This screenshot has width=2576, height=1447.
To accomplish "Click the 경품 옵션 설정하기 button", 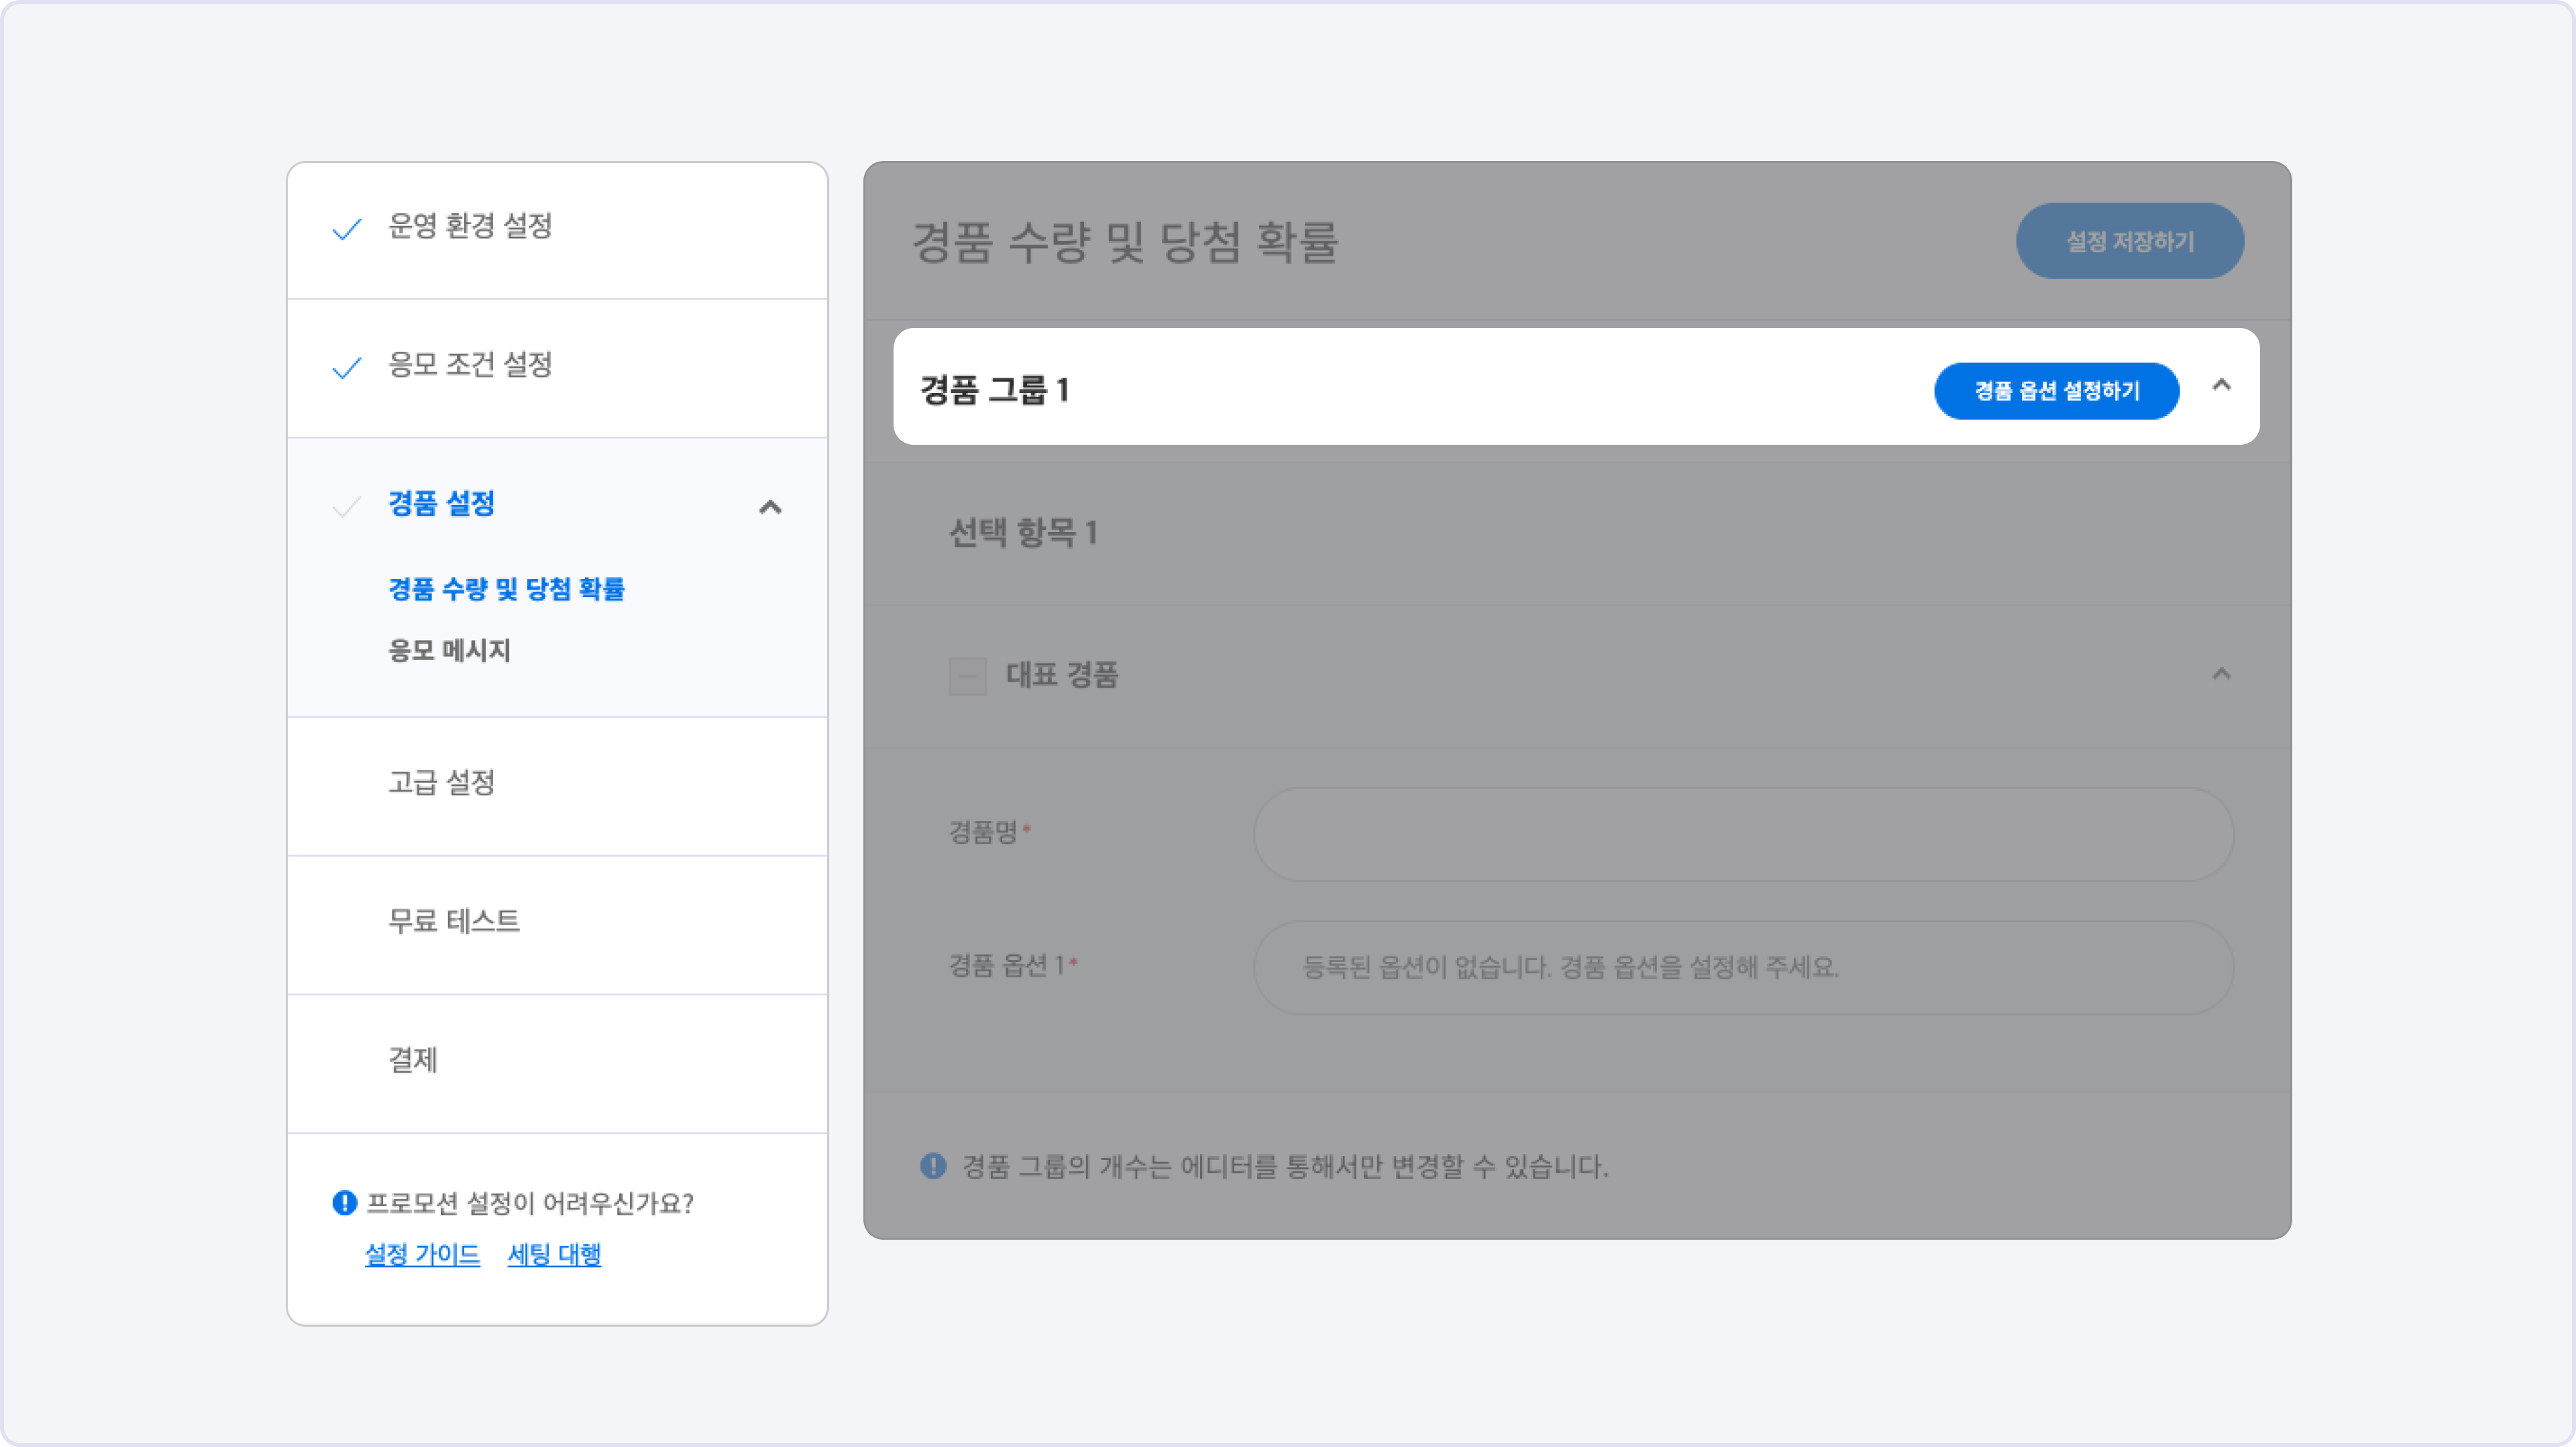I will pos(2056,391).
